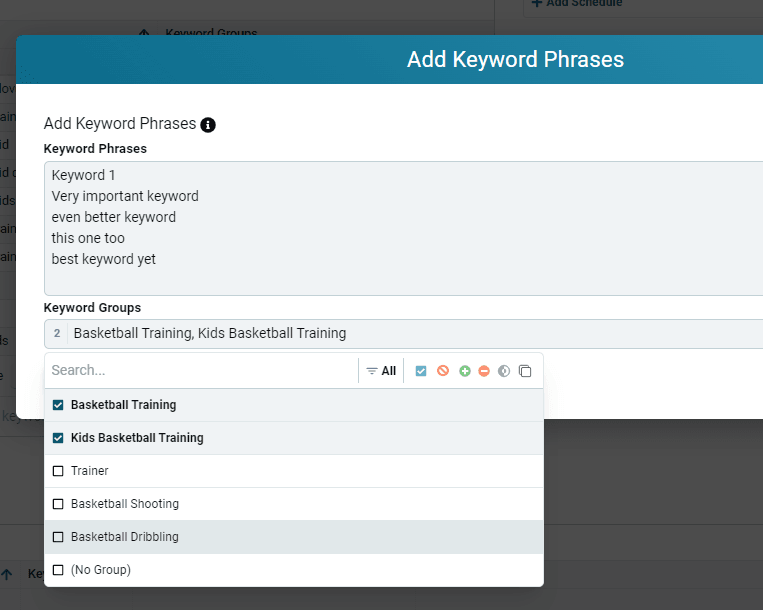Viewport: 763px width, 610px height.
Task: Uncheck the Kids Basketball Training checkbox
Action: coord(58,438)
